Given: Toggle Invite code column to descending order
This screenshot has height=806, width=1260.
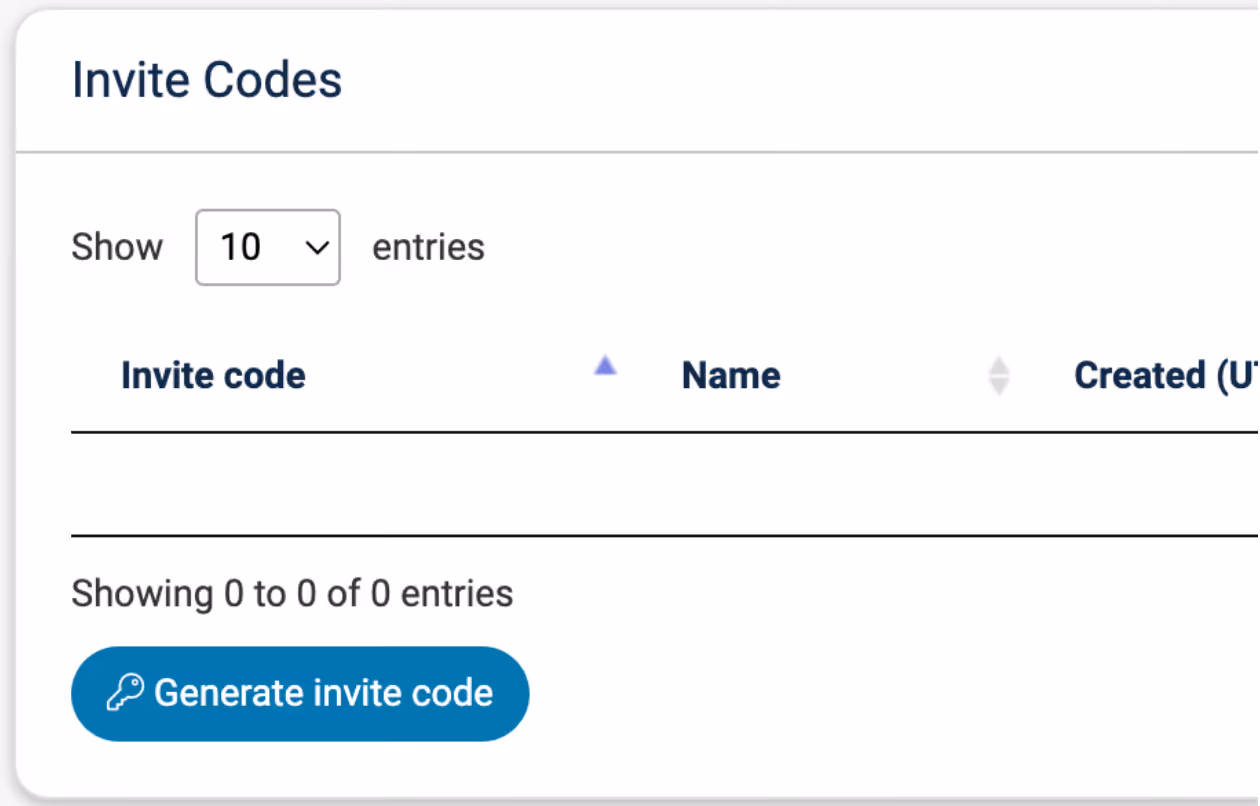Looking at the screenshot, I should 213,375.
